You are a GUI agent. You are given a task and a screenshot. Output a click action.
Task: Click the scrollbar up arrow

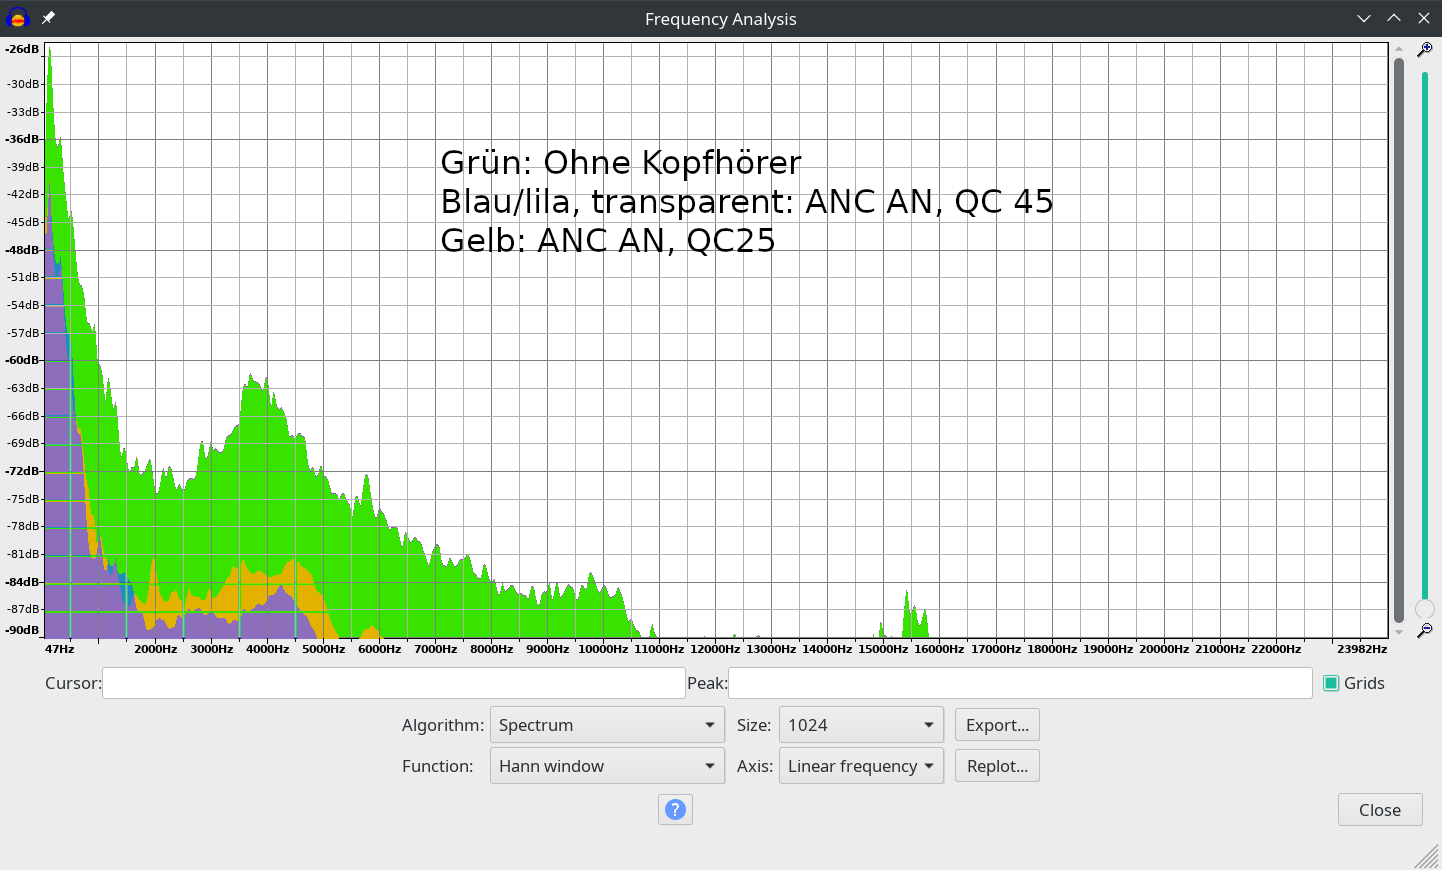(1399, 48)
